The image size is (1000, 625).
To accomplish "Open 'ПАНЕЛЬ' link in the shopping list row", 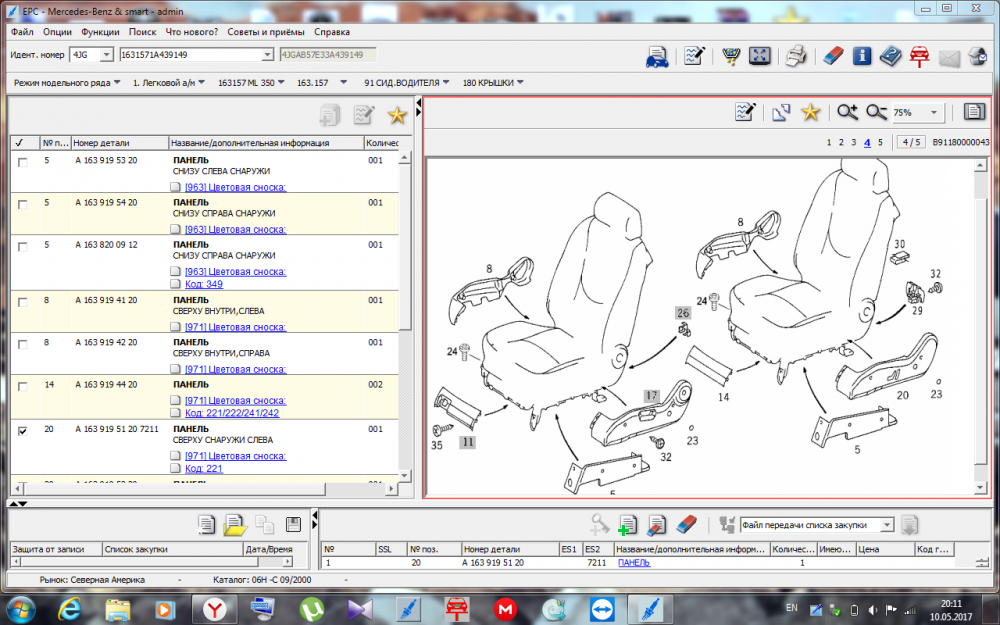I will pyautogui.click(x=632, y=563).
